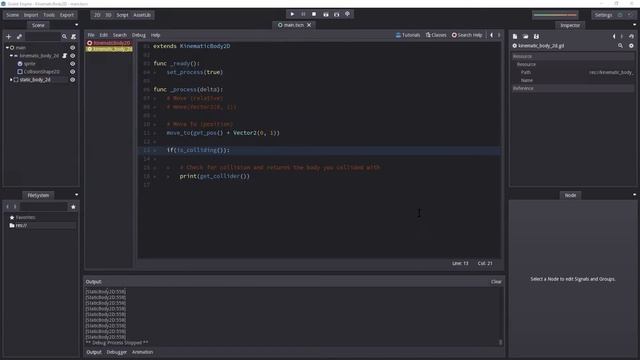Open the Inspector dock dropdown arrow
The height and width of the screenshot is (360, 640).
pyautogui.click(x=634, y=25)
